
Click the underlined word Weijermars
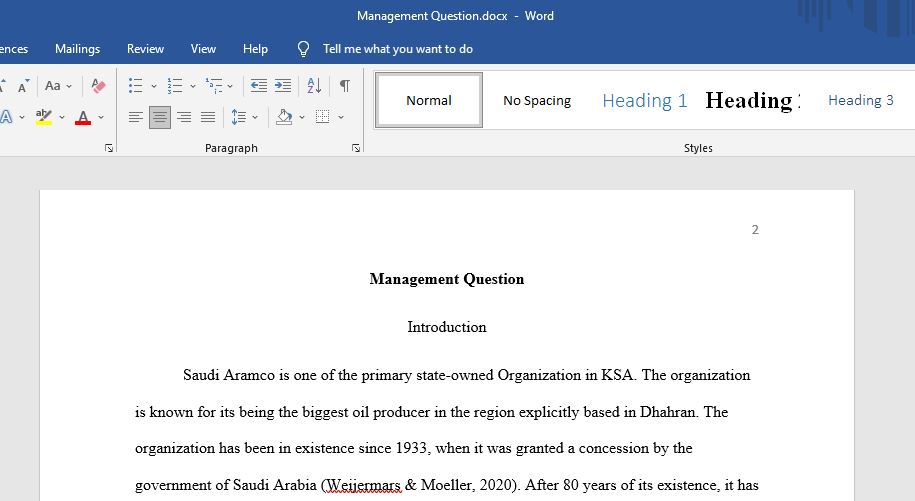[x=363, y=485]
